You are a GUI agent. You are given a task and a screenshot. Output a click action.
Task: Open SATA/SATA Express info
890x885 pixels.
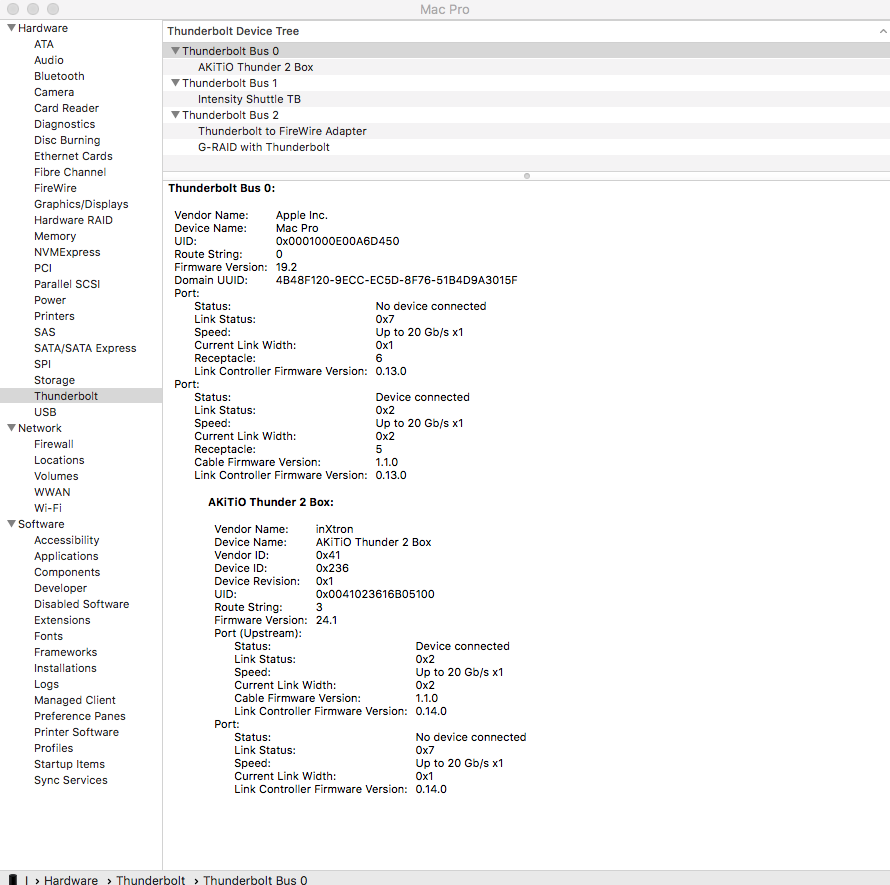tap(85, 348)
